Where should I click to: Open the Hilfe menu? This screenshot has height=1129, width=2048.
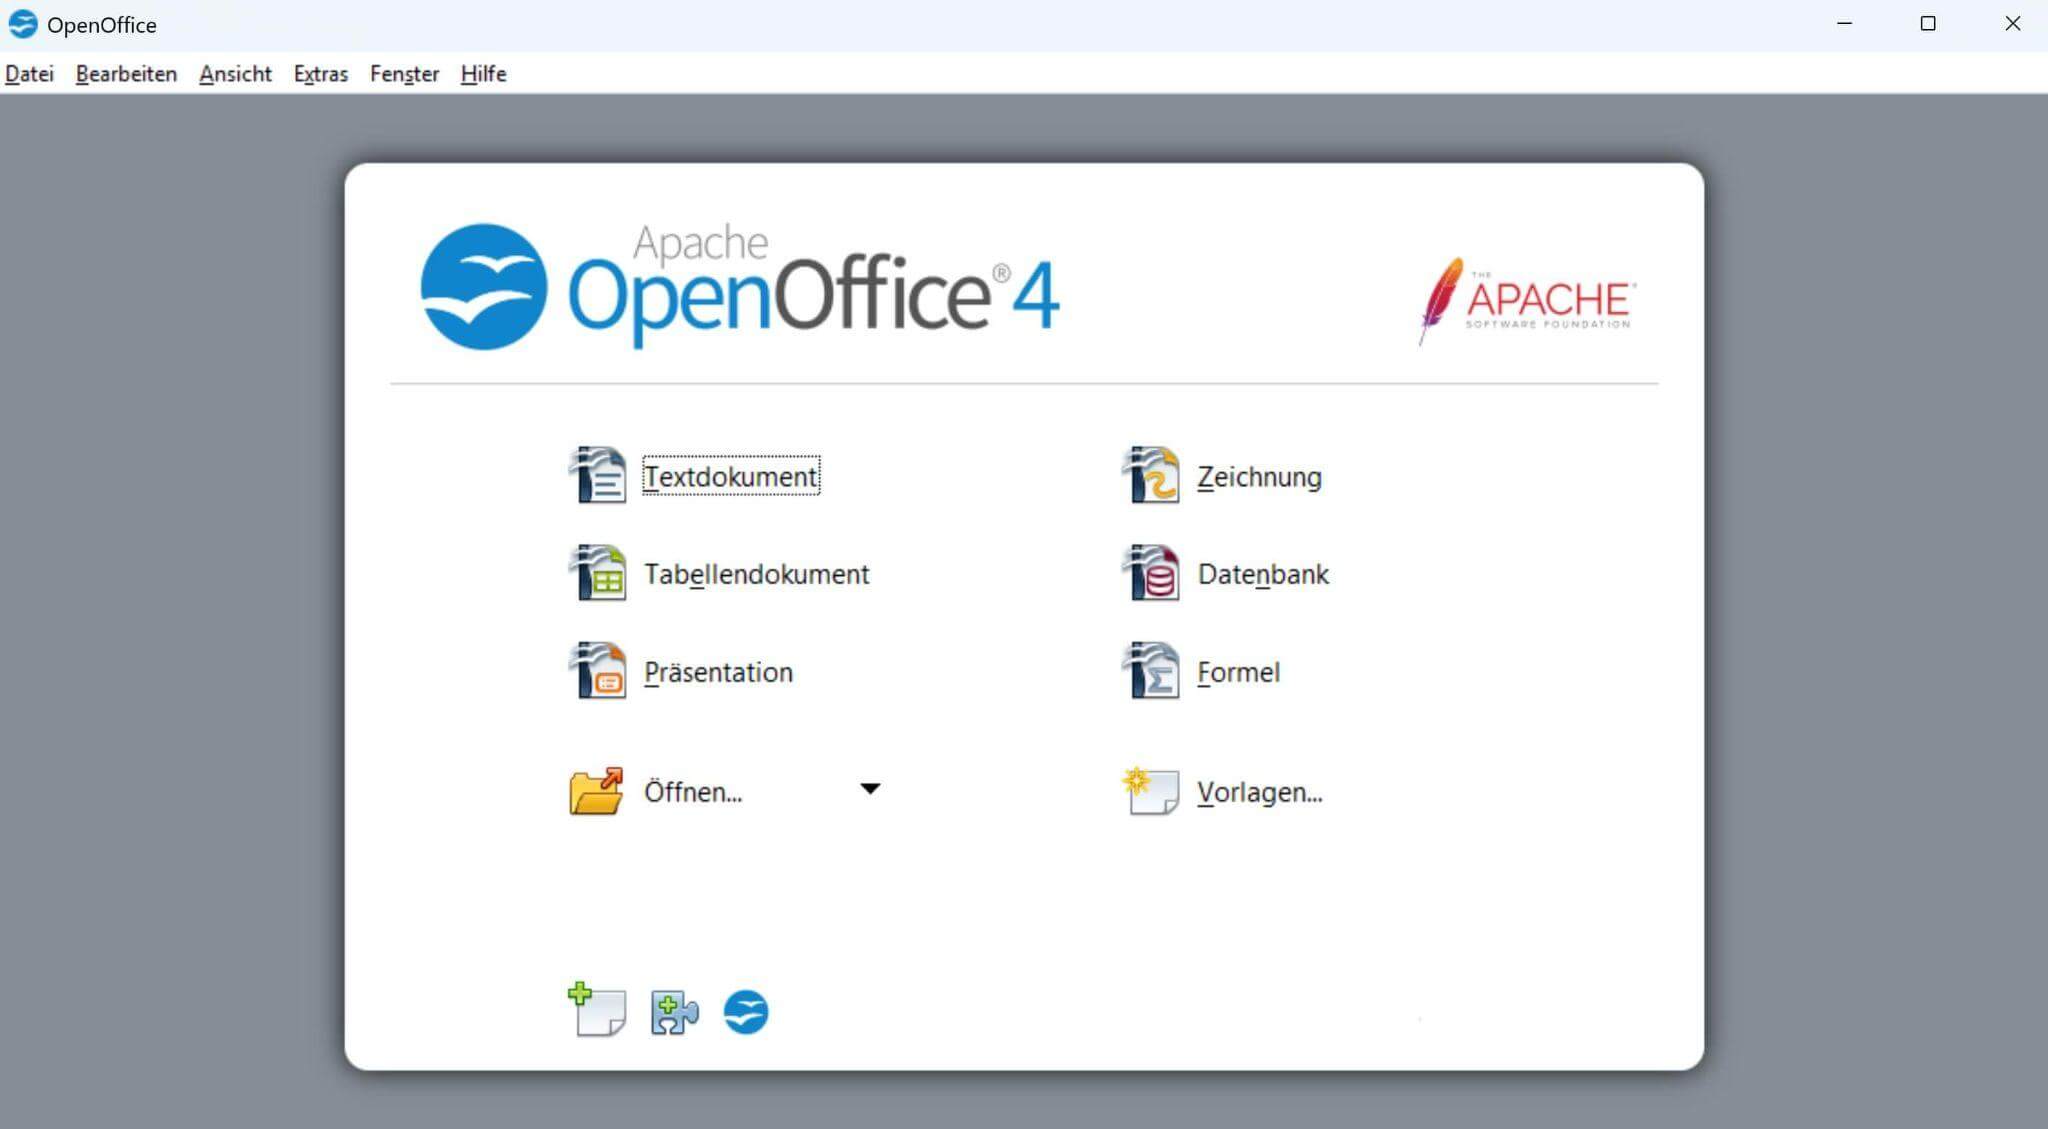coord(483,74)
